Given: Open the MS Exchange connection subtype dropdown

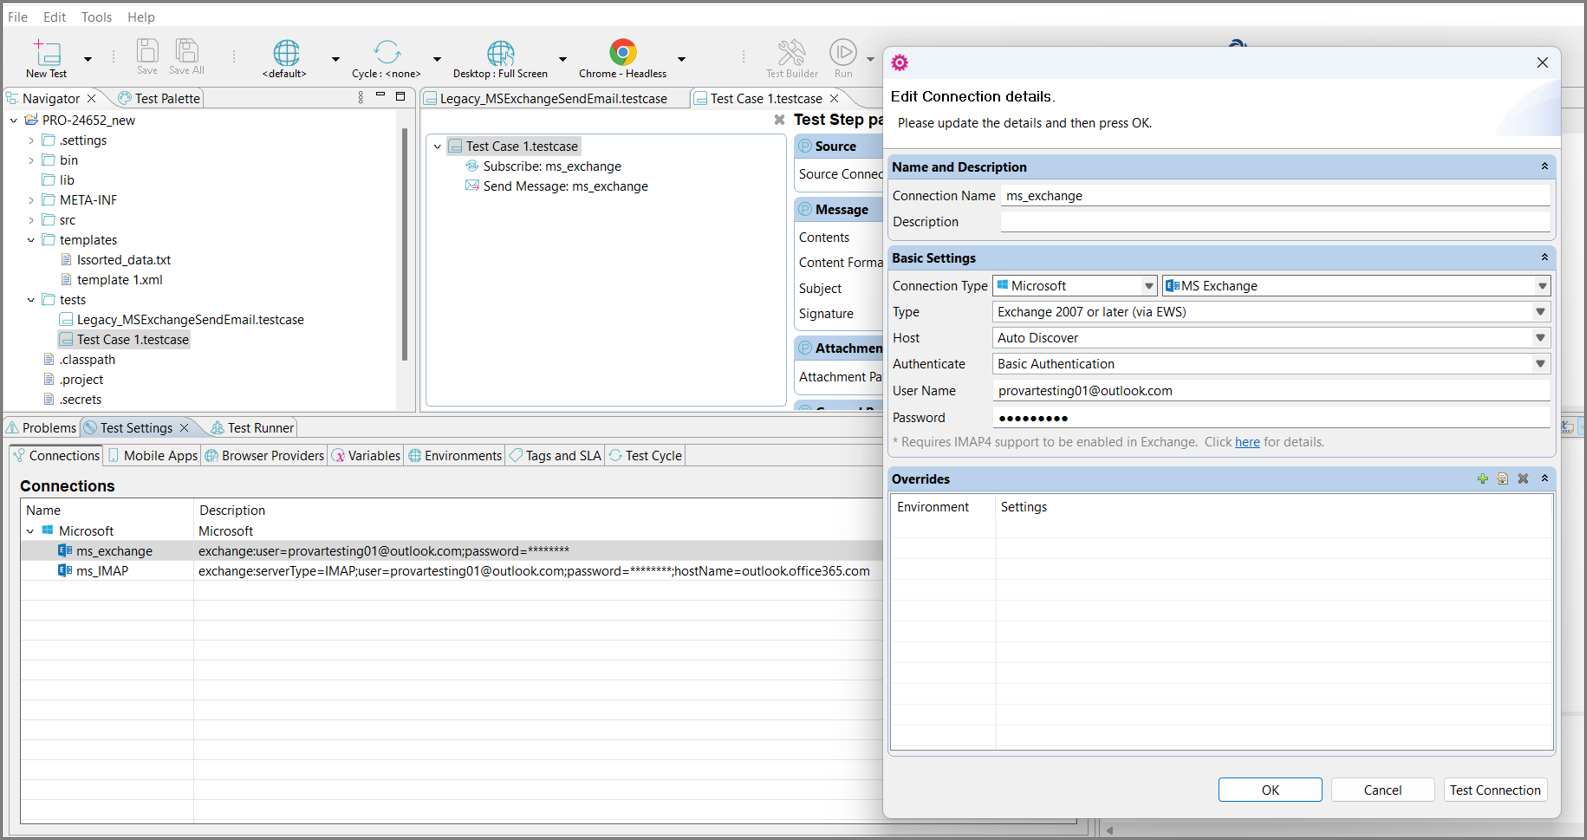Looking at the screenshot, I should click(1542, 286).
